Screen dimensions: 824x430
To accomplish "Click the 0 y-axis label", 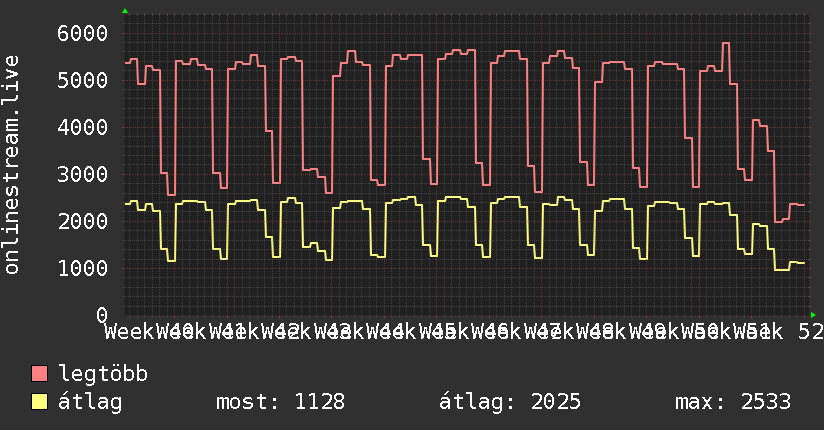I will tap(102, 315).
